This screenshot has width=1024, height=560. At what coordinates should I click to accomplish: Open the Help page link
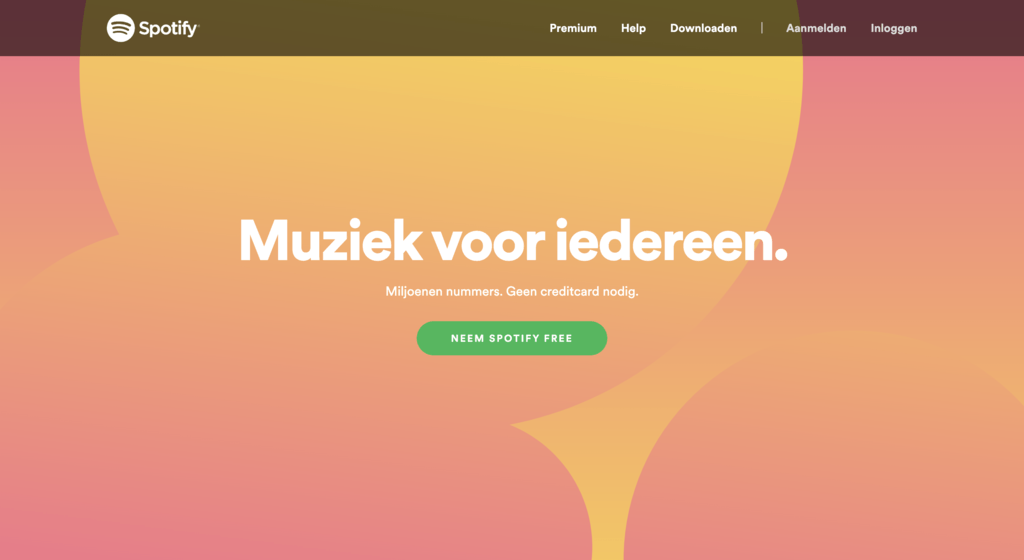633,28
